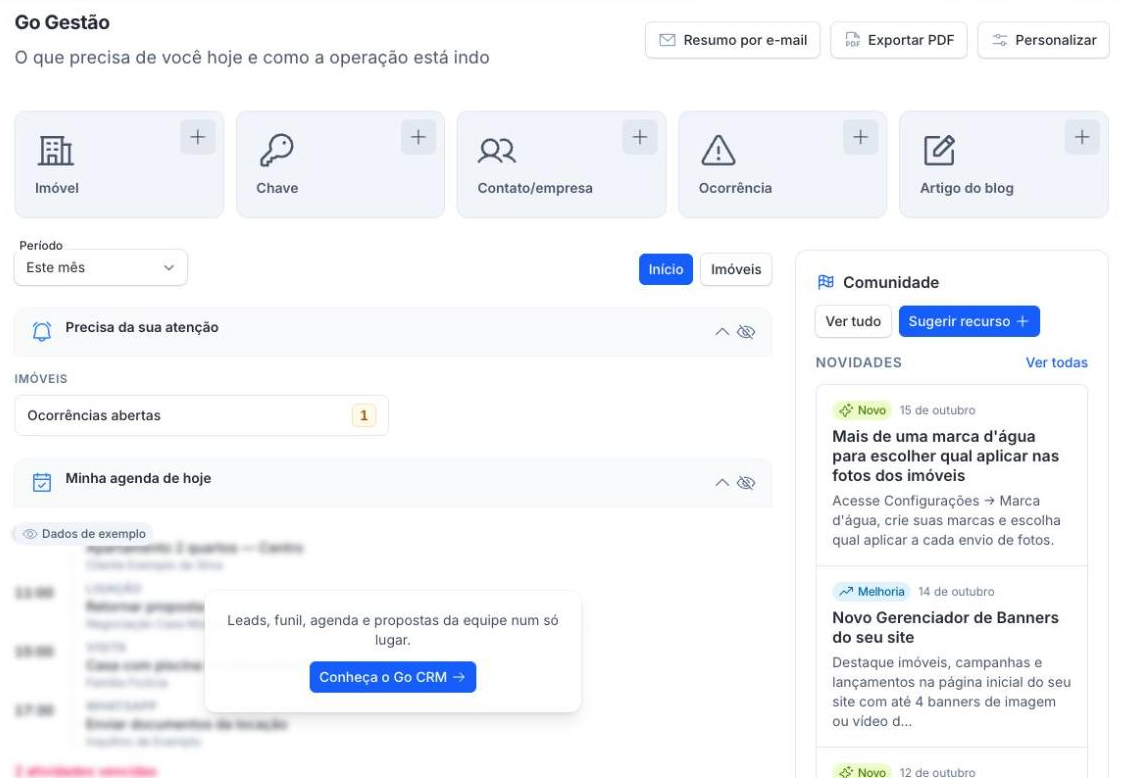Switch to the Imóveis tab
This screenshot has width=1124, height=778.
(736, 269)
